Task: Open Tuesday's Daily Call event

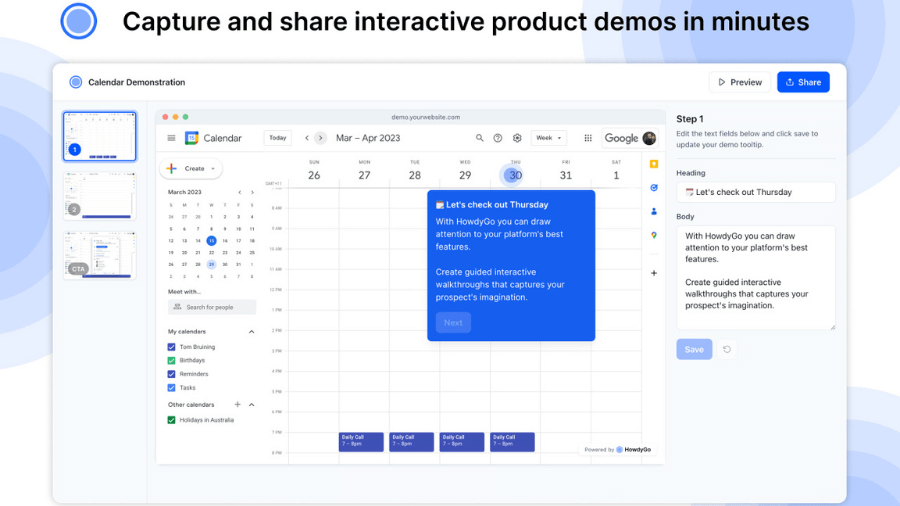Action: (412, 442)
